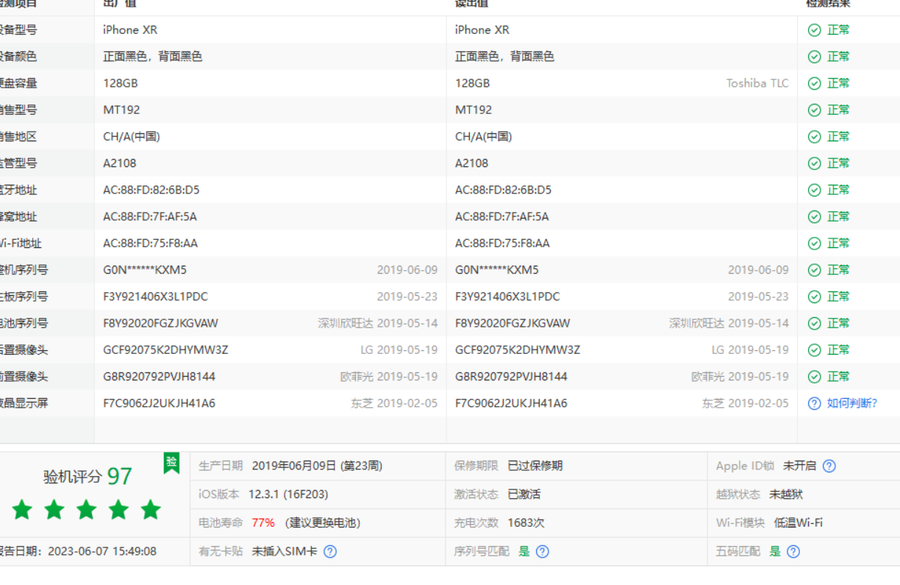The width and height of the screenshot is (900, 585).
Task: Click the question mark icon in the F7C9062J2UKJH41A6 row
Action: (814, 404)
